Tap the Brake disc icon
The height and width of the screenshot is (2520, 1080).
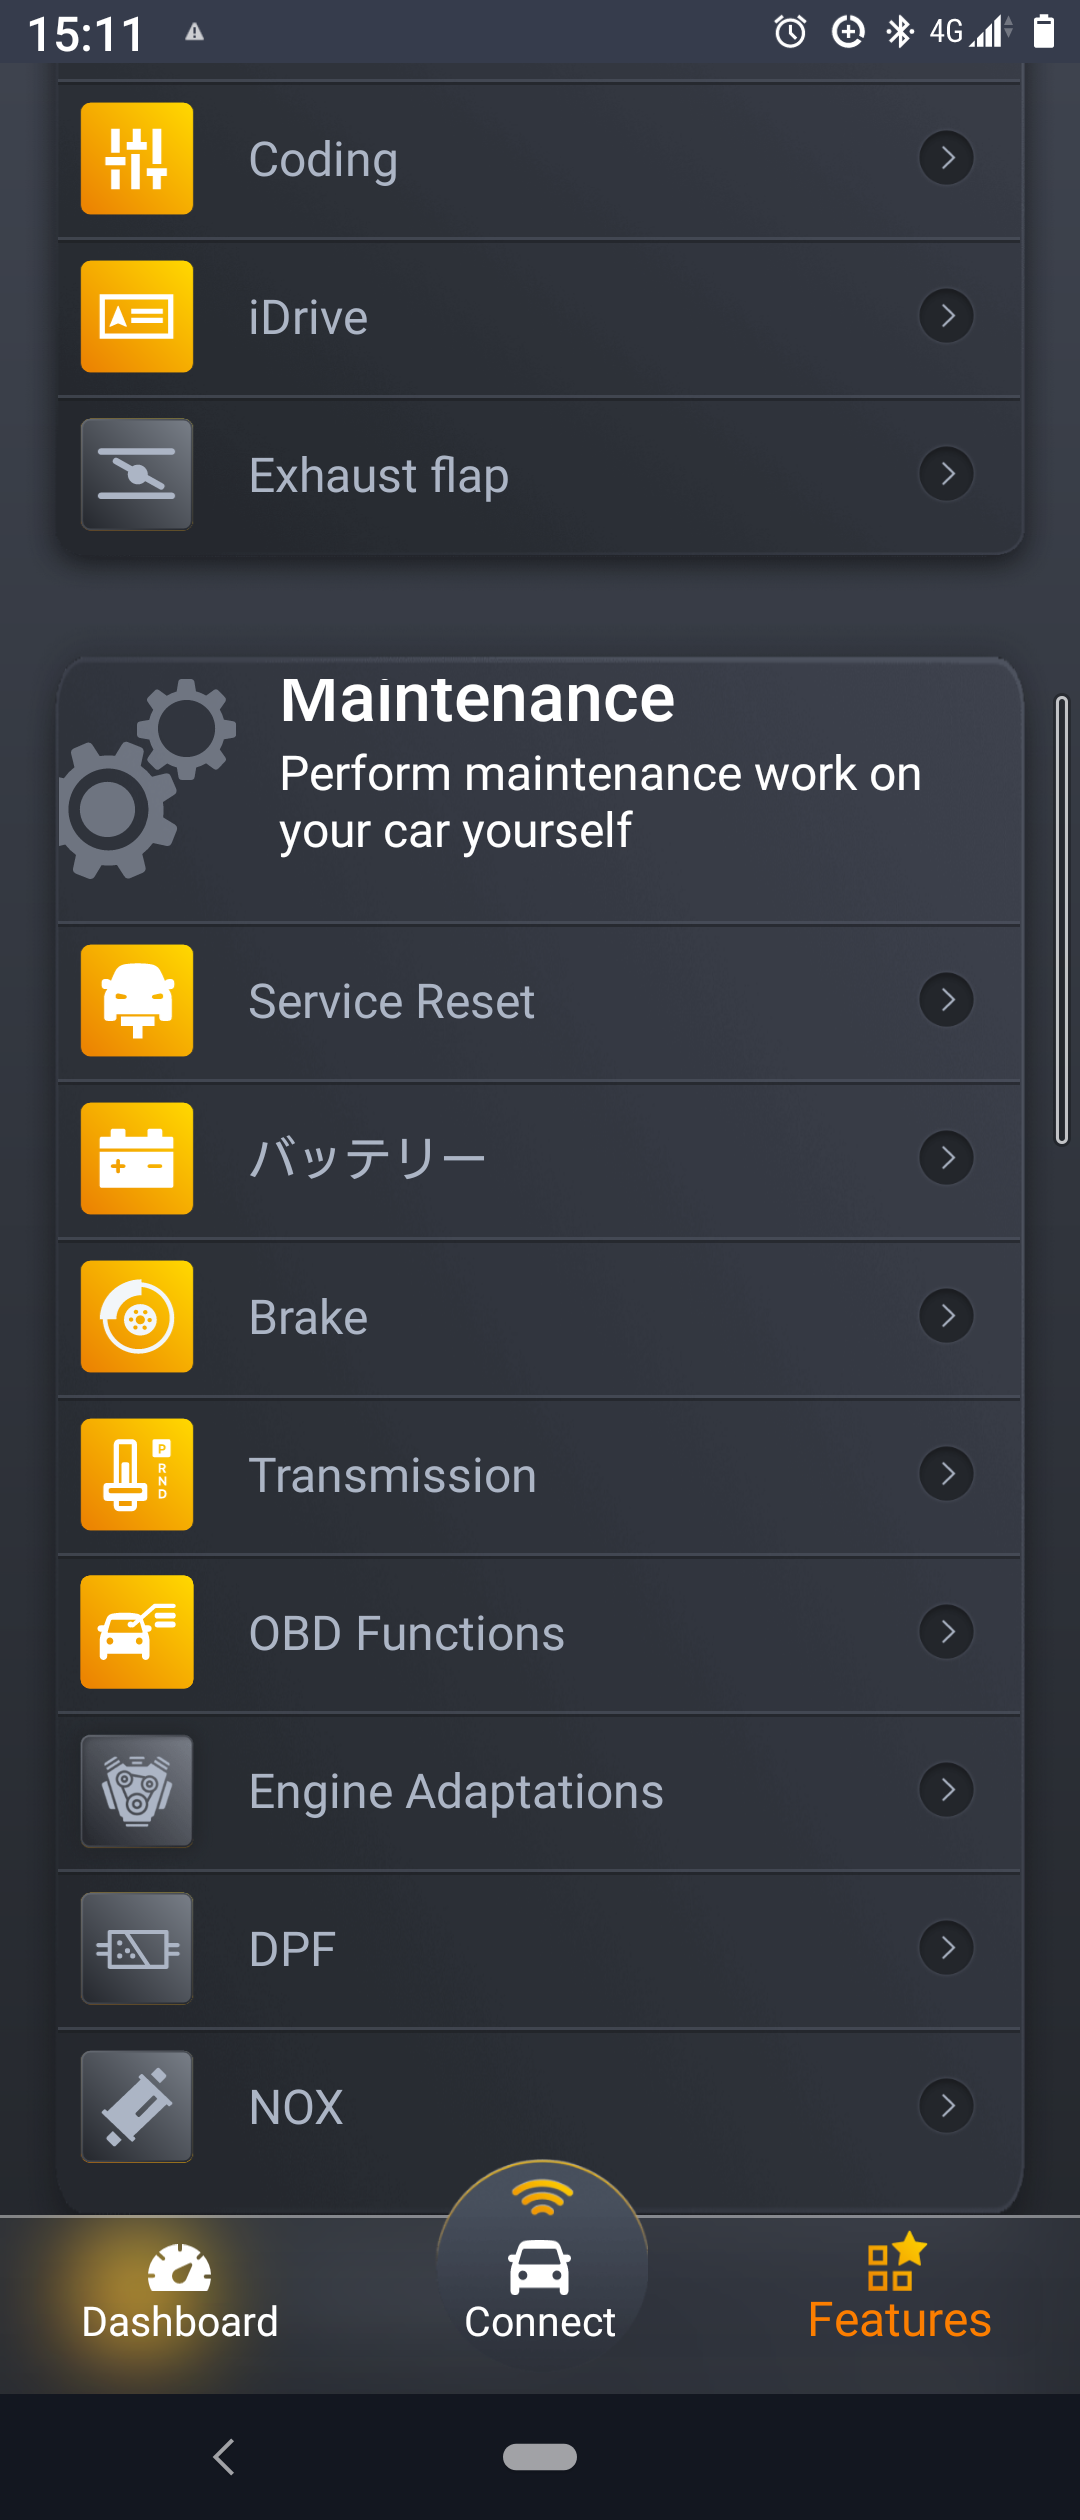[137, 1316]
